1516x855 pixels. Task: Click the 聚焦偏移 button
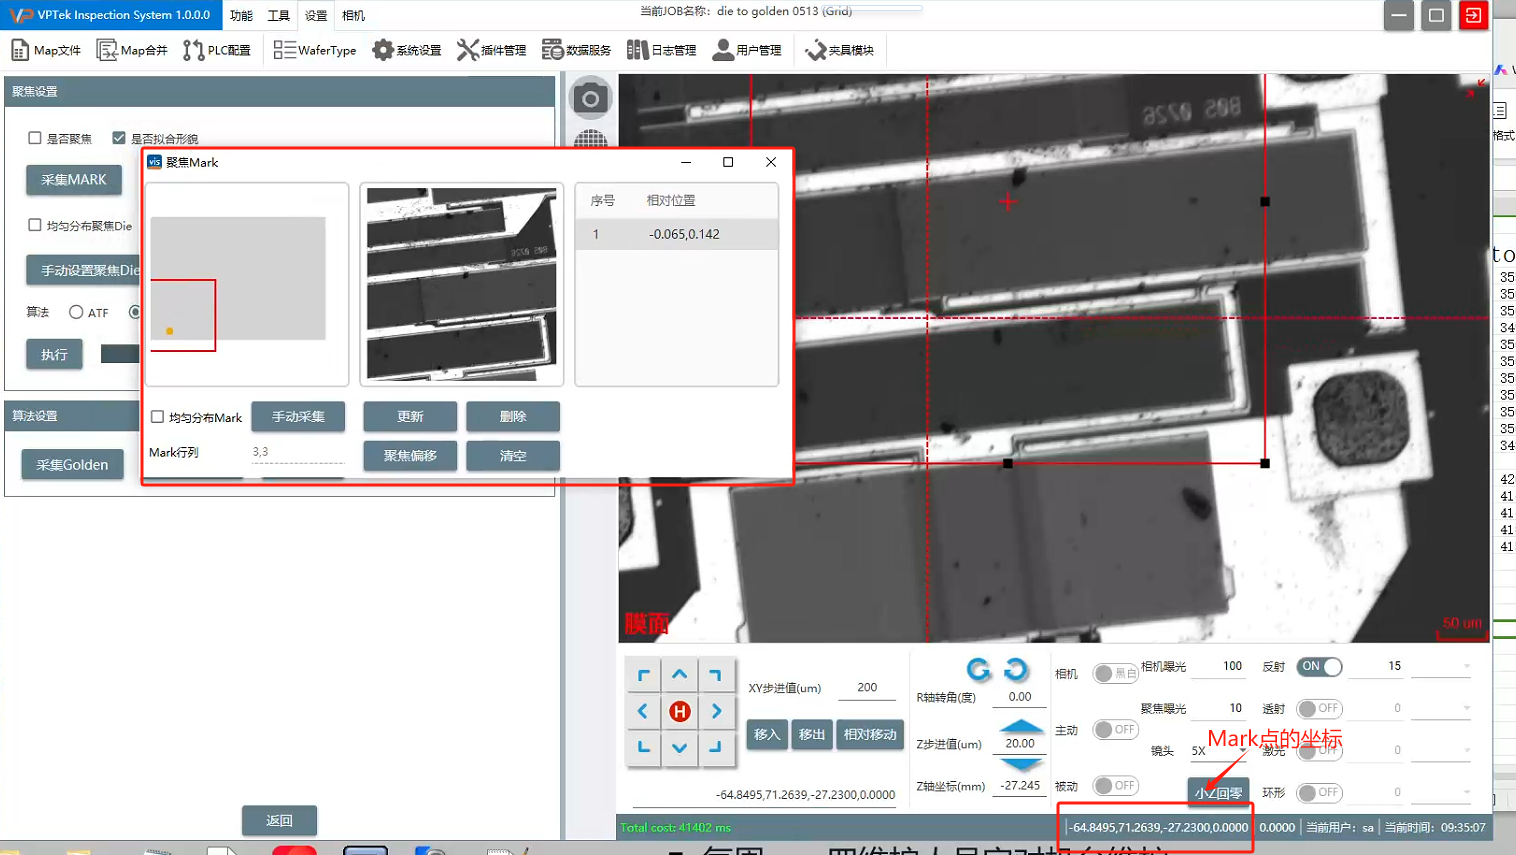click(x=410, y=455)
